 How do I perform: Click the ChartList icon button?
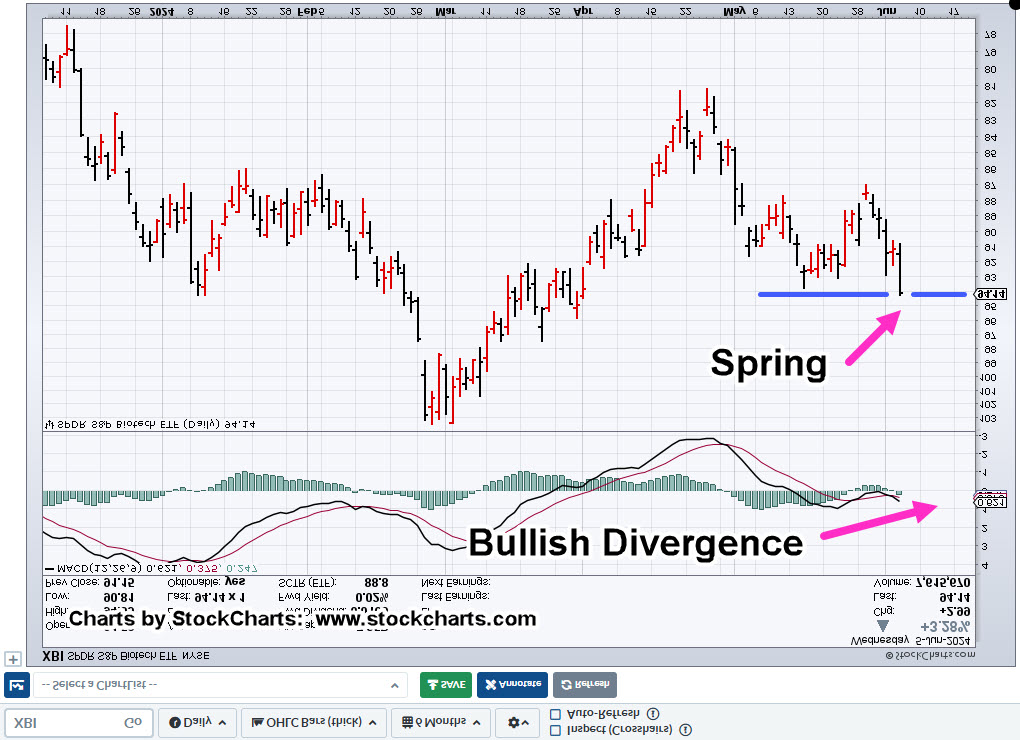click(x=16, y=685)
